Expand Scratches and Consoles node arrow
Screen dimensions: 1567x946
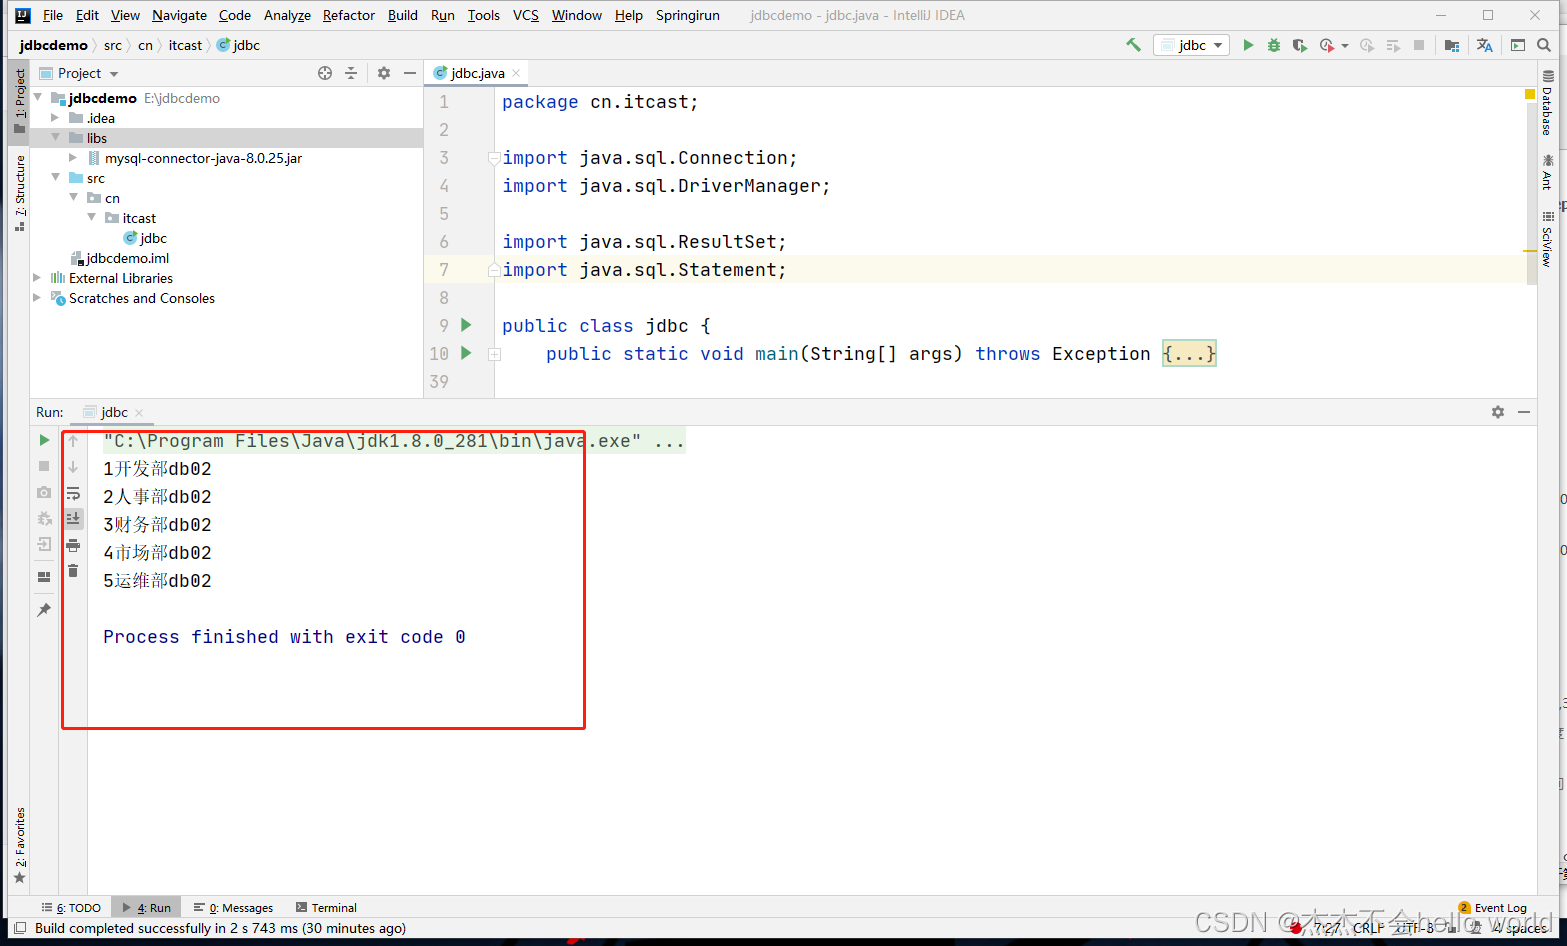(38, 298)
